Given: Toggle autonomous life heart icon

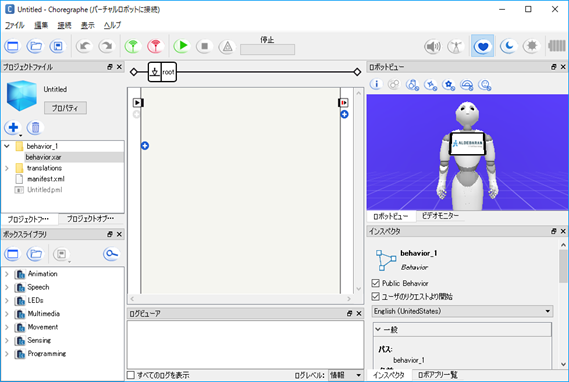Looking at the screenshot, I should 483,46.
